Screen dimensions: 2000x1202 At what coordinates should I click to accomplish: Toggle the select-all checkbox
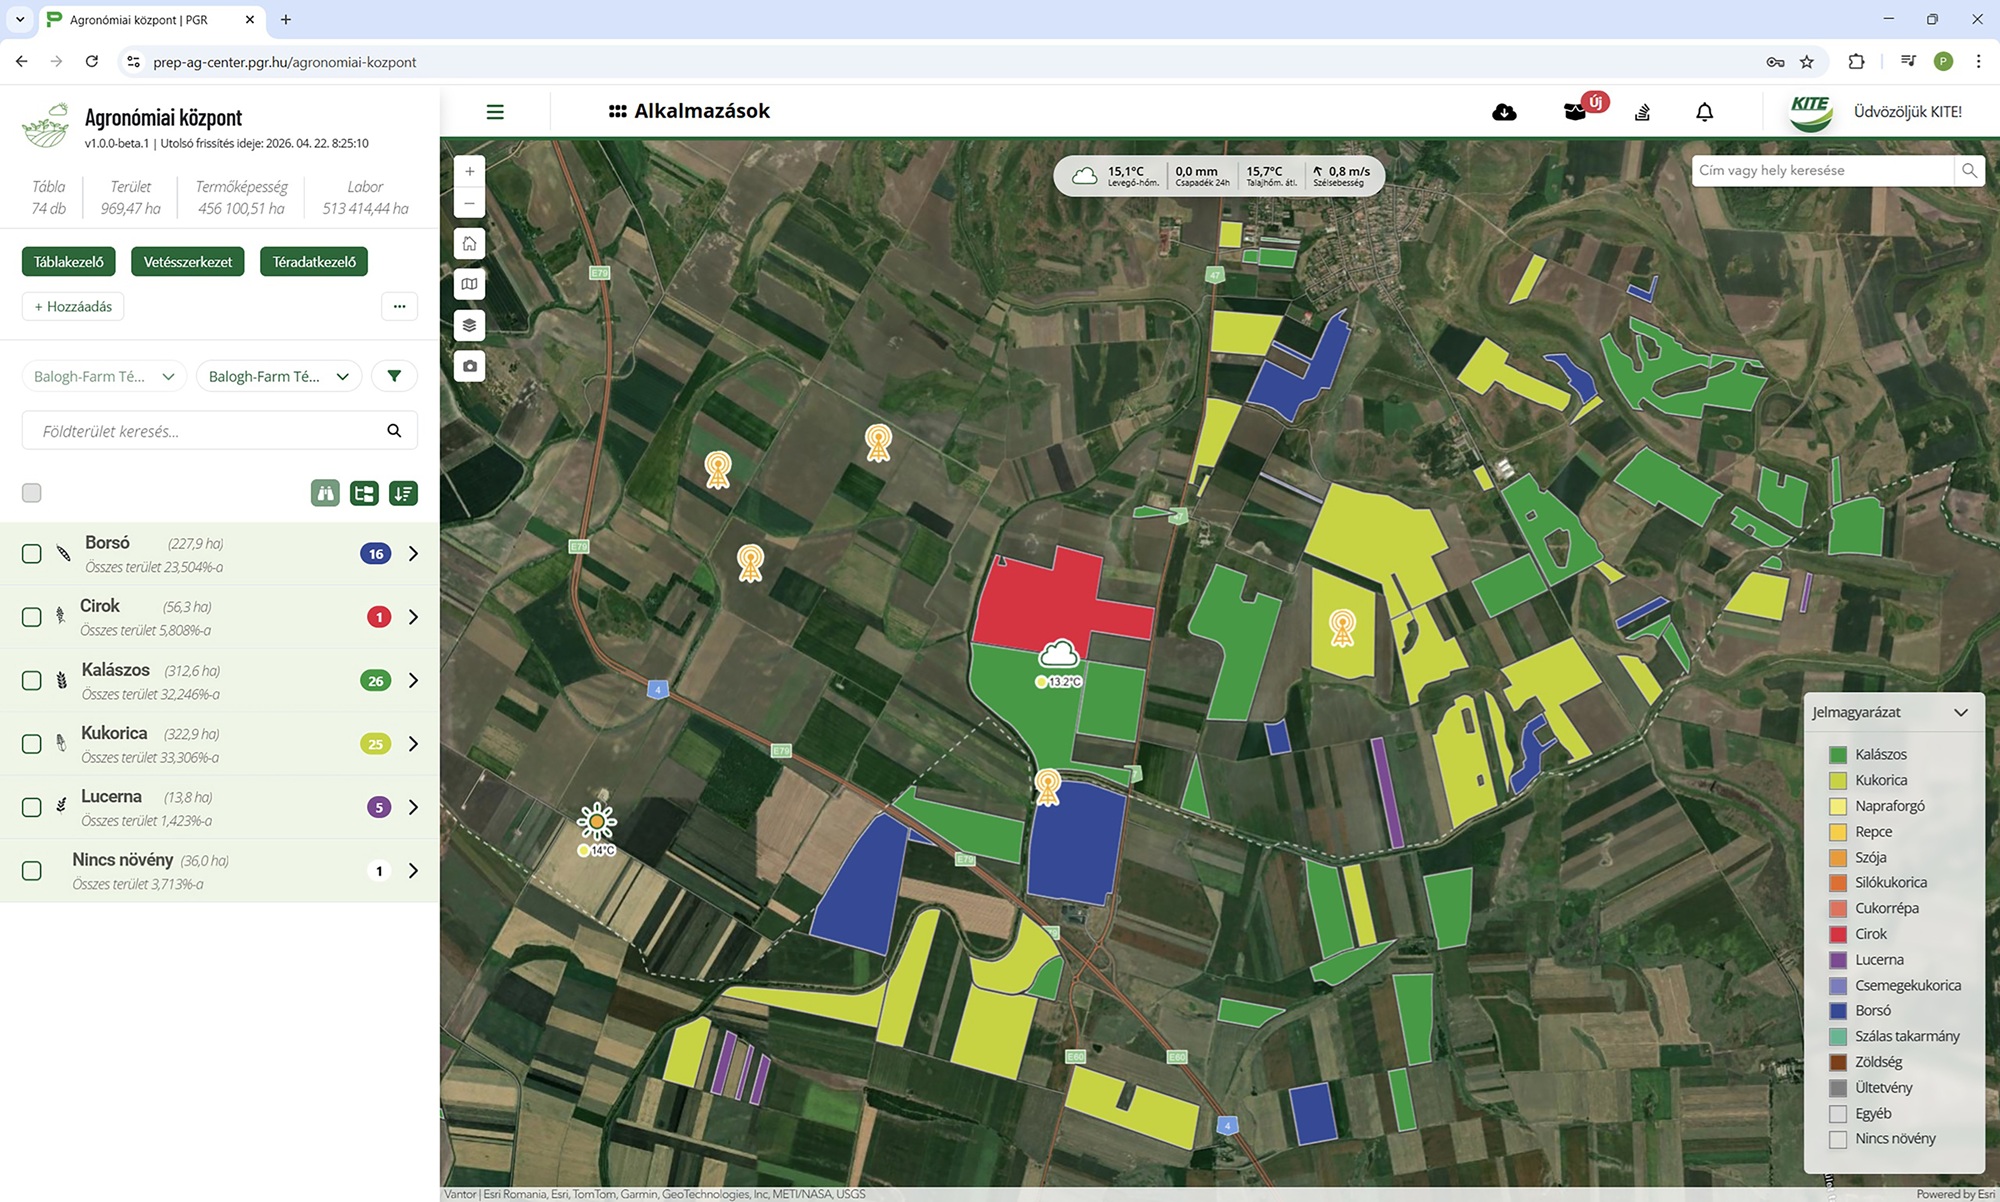(32, 493)
